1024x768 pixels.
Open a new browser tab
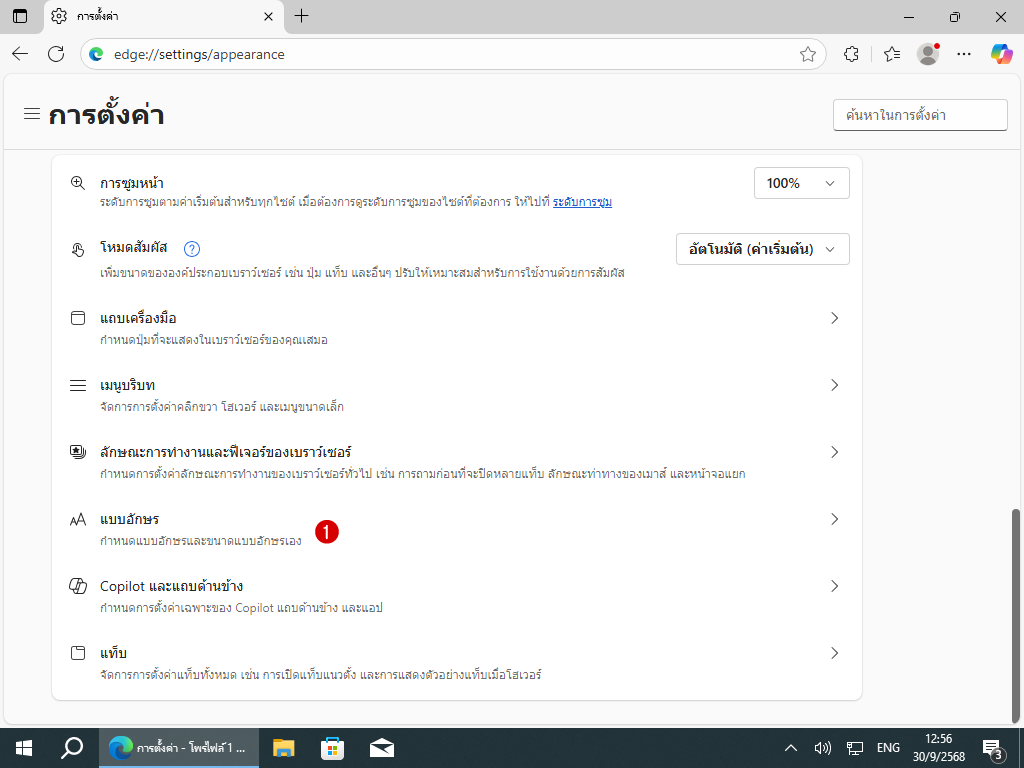[302, 16]
